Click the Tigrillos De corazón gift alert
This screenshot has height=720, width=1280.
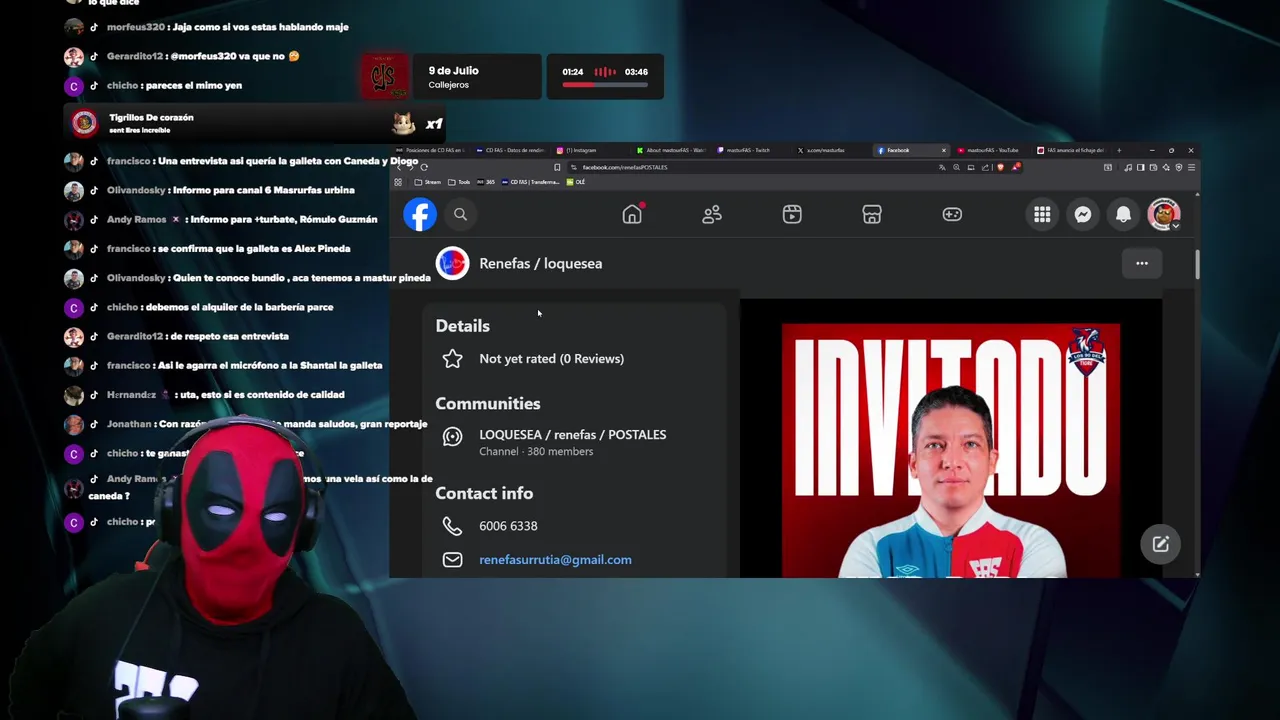tap(256, 123)
